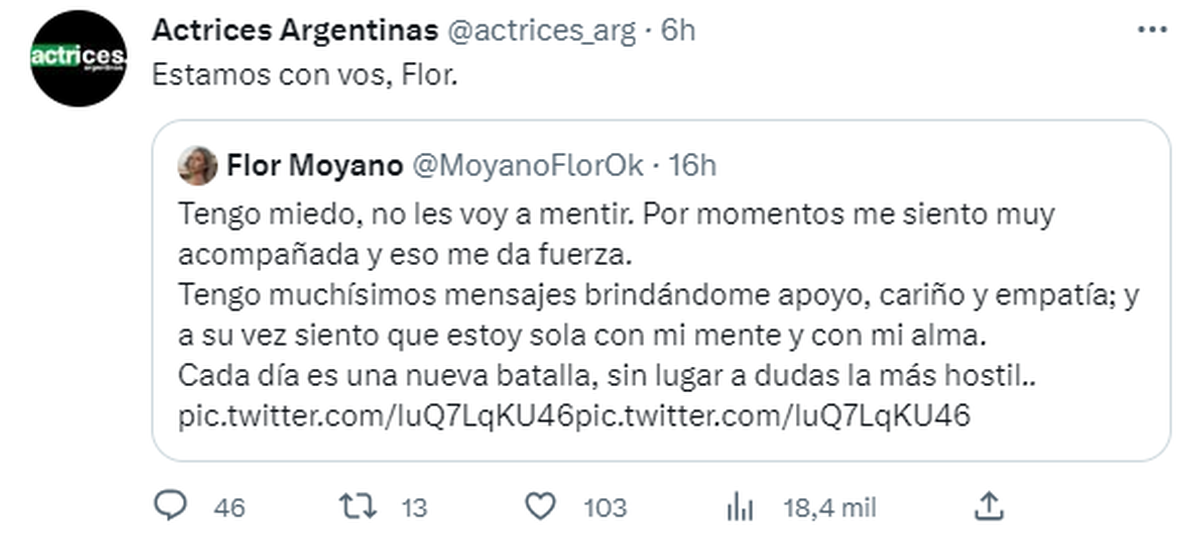Click the retweet arrows icon
1200x541 pixels.
[x=356, y=507]
